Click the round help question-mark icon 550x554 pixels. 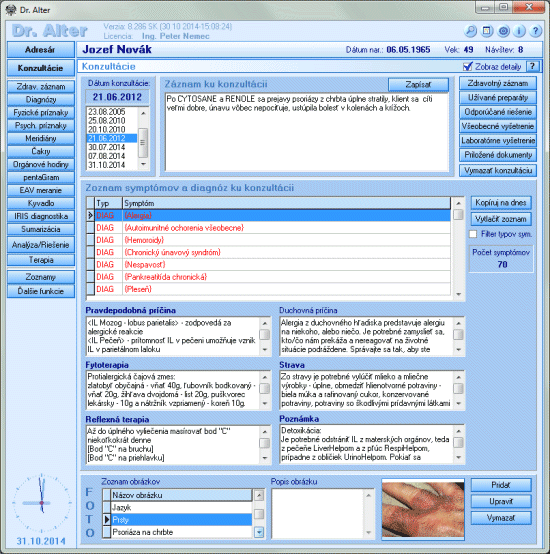[536, 31]
